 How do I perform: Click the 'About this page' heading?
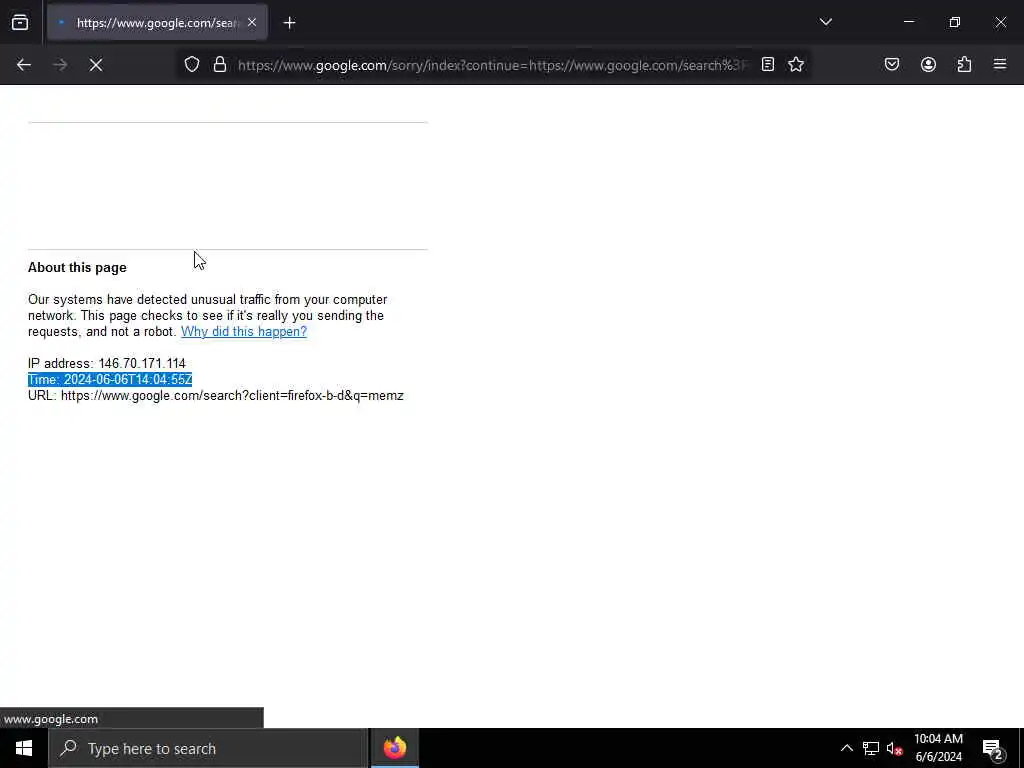[77, 268]
